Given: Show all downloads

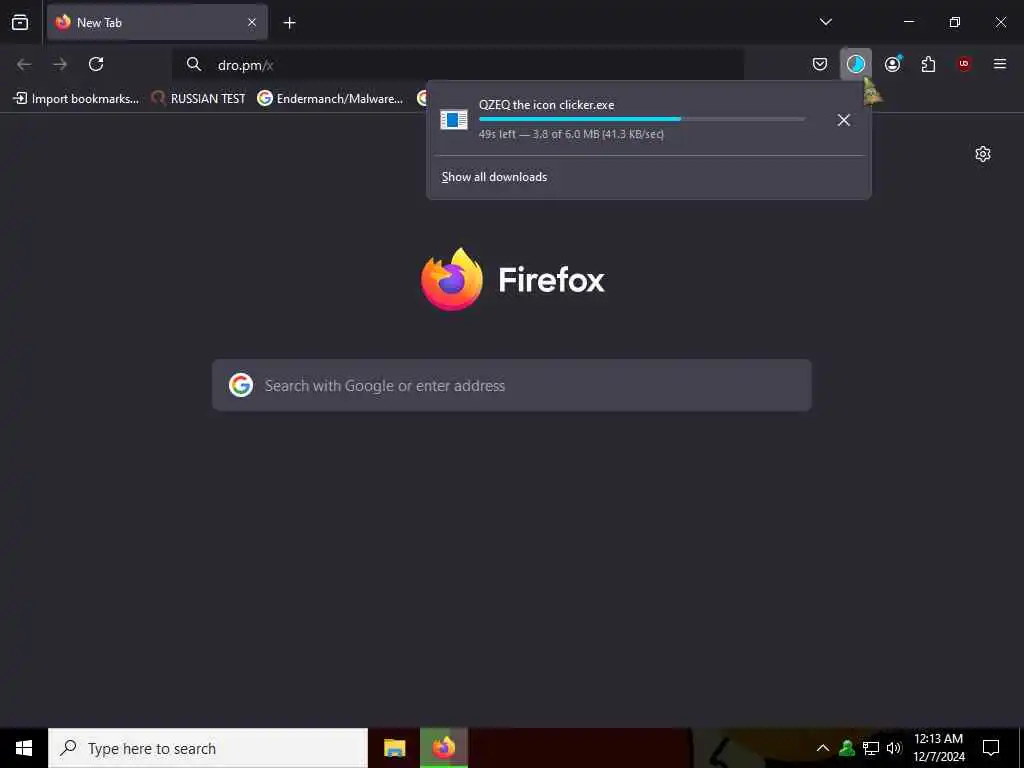Looking at the screenshot, I should click(494, 177).
